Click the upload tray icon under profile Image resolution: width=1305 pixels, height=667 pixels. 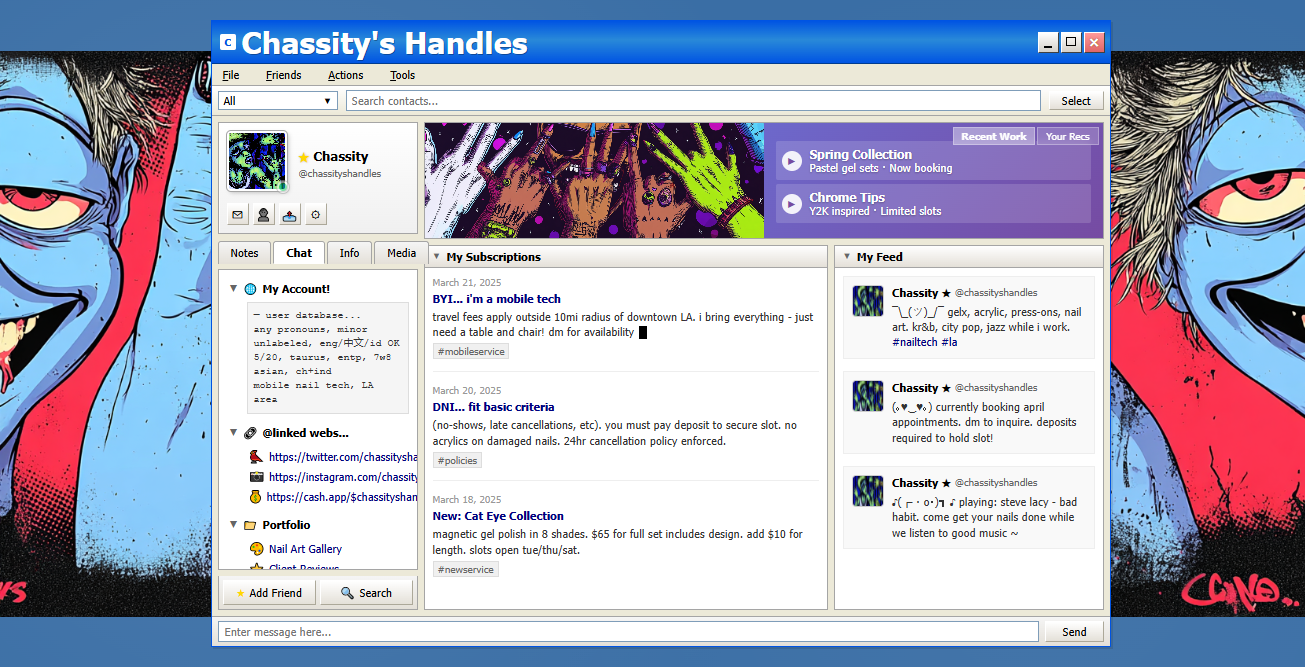coord(290,214)
